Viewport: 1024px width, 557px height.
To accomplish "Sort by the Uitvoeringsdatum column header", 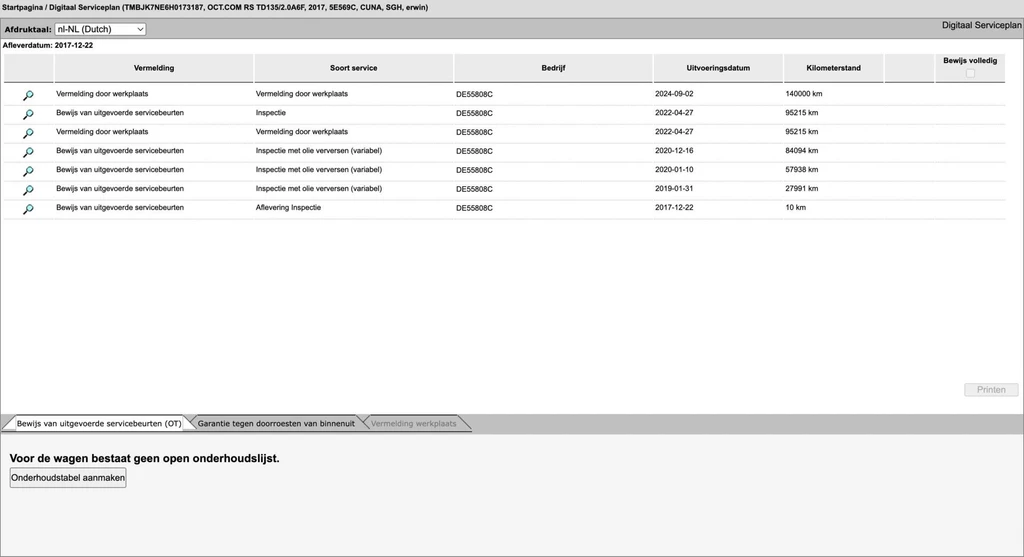I will [x=718, y=68].
